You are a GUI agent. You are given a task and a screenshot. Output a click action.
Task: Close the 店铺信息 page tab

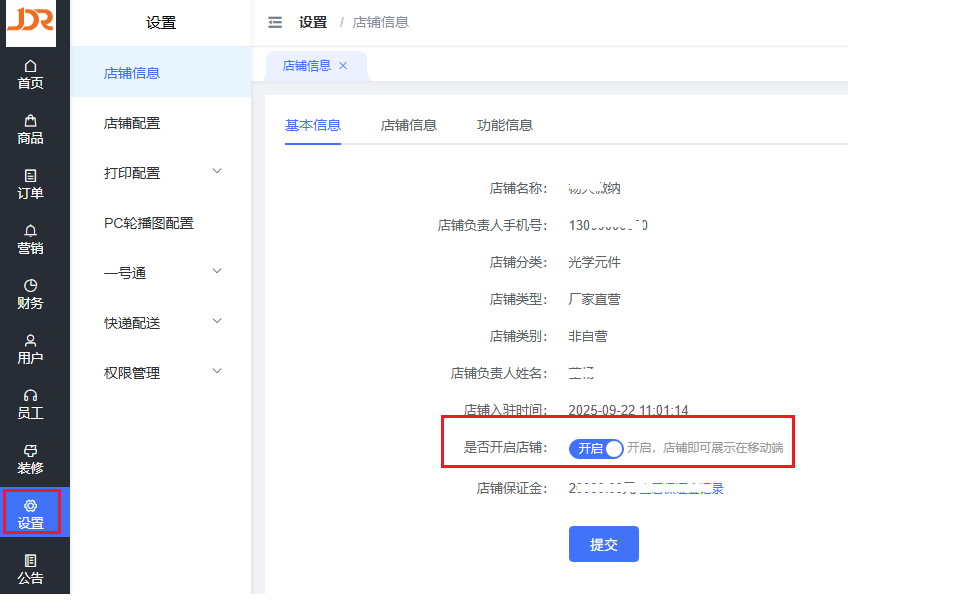pyautogui.click(x=343, y=66)
